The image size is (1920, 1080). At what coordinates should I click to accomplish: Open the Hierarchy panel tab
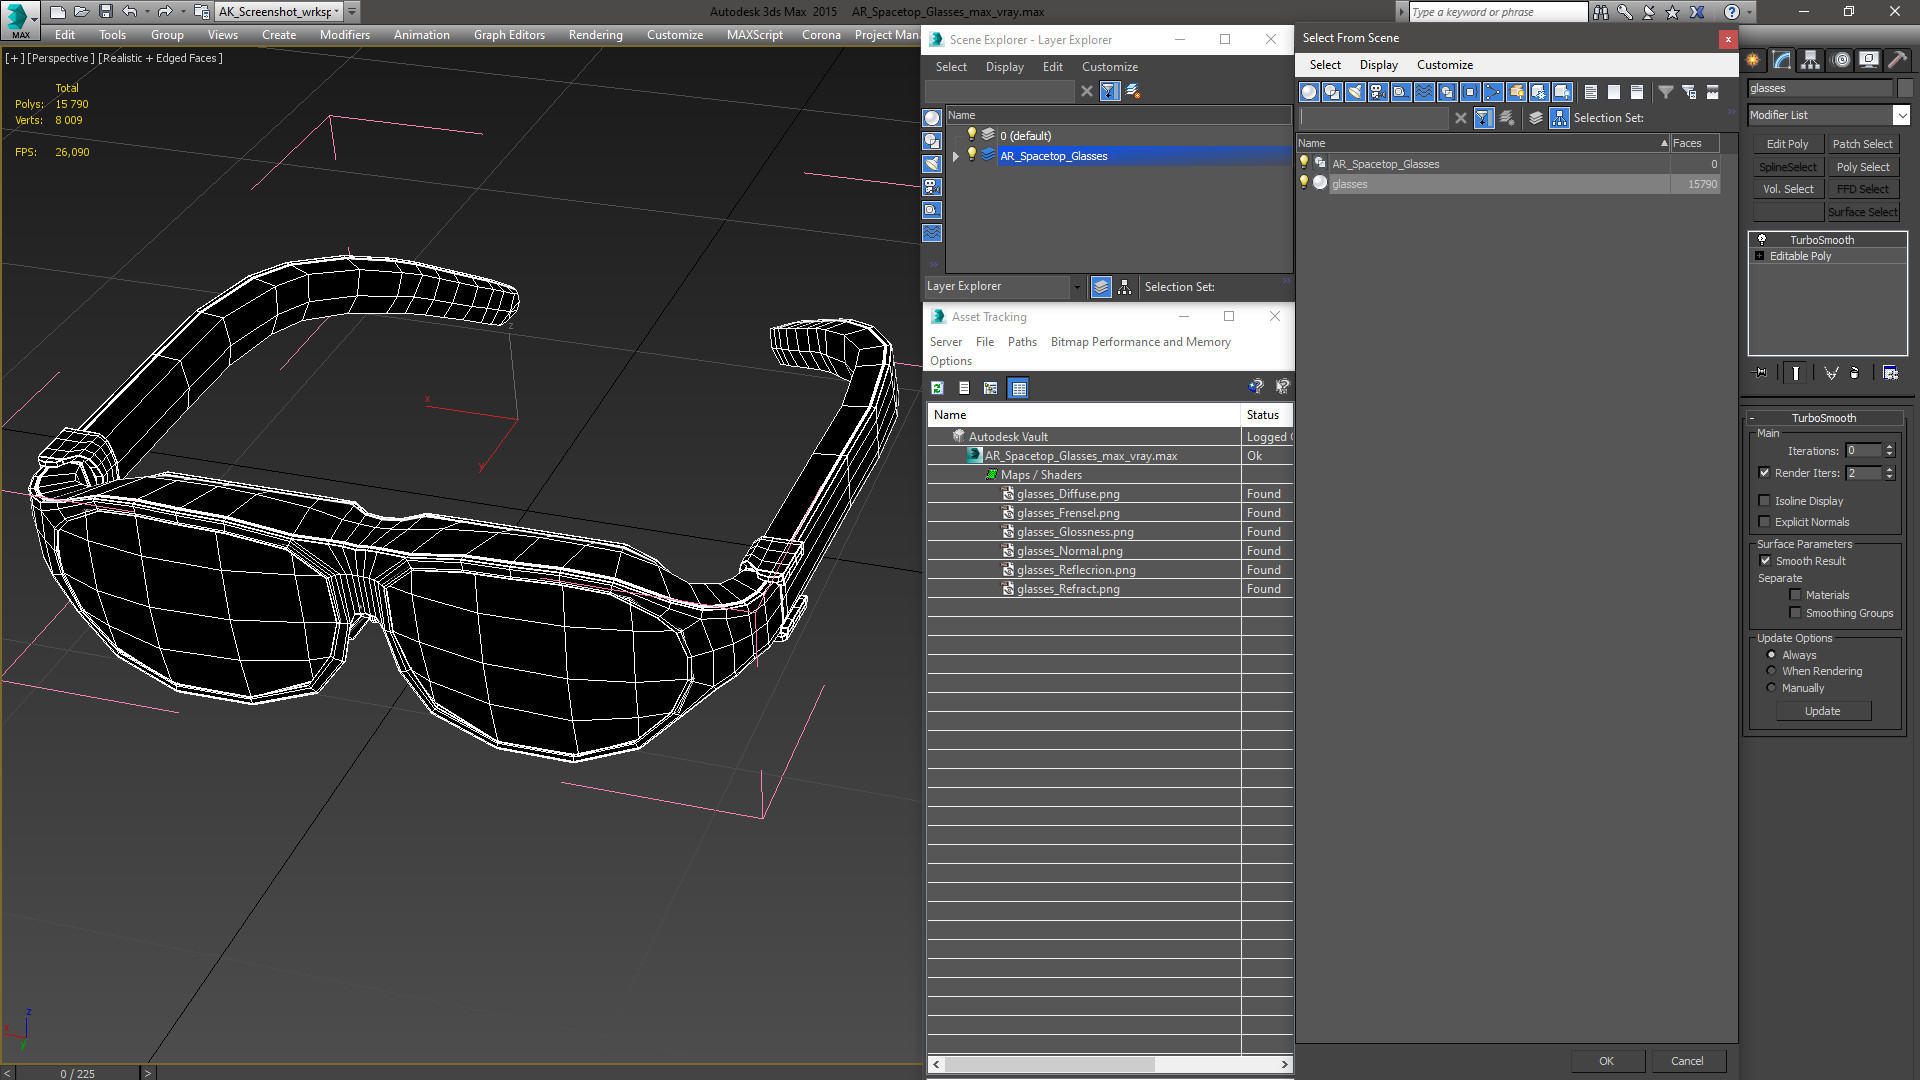click(1810, 60)
